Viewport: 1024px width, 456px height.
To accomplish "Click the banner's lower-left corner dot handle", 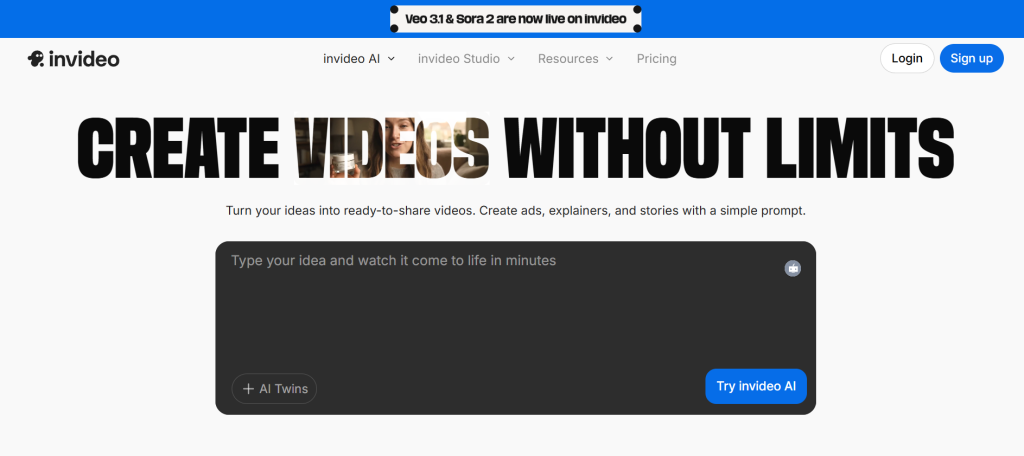I will click(x=394, y=28).
